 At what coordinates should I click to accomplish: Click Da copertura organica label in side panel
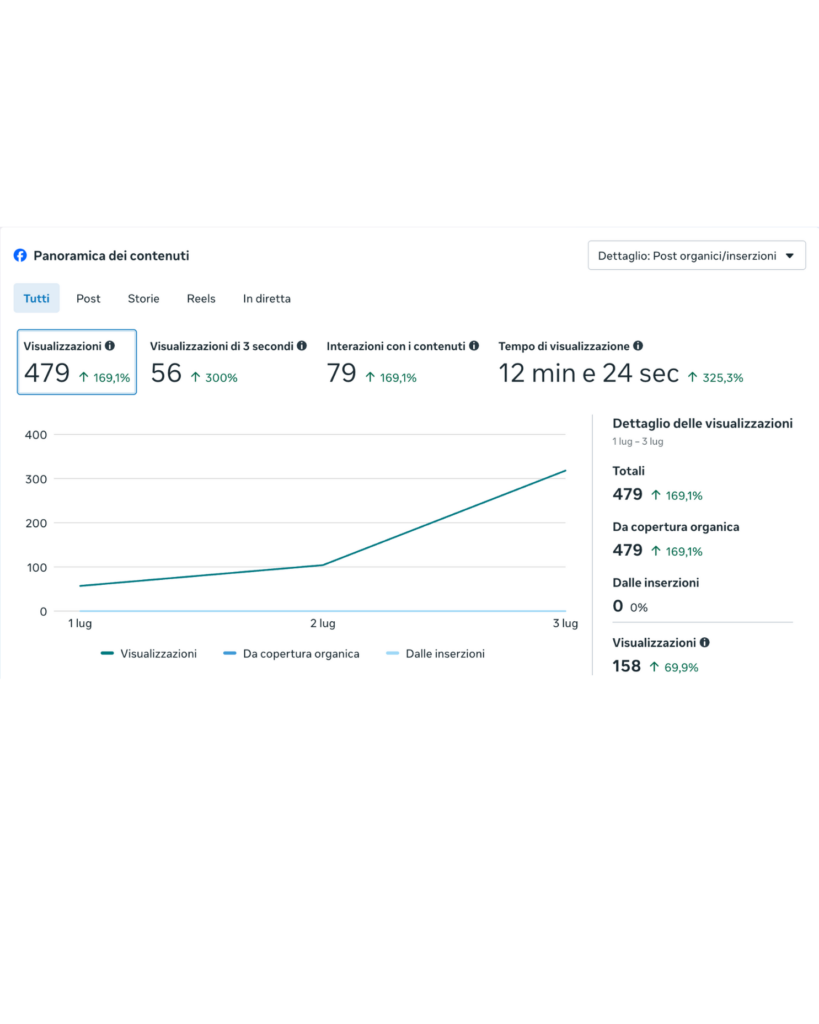click(676, 527)
